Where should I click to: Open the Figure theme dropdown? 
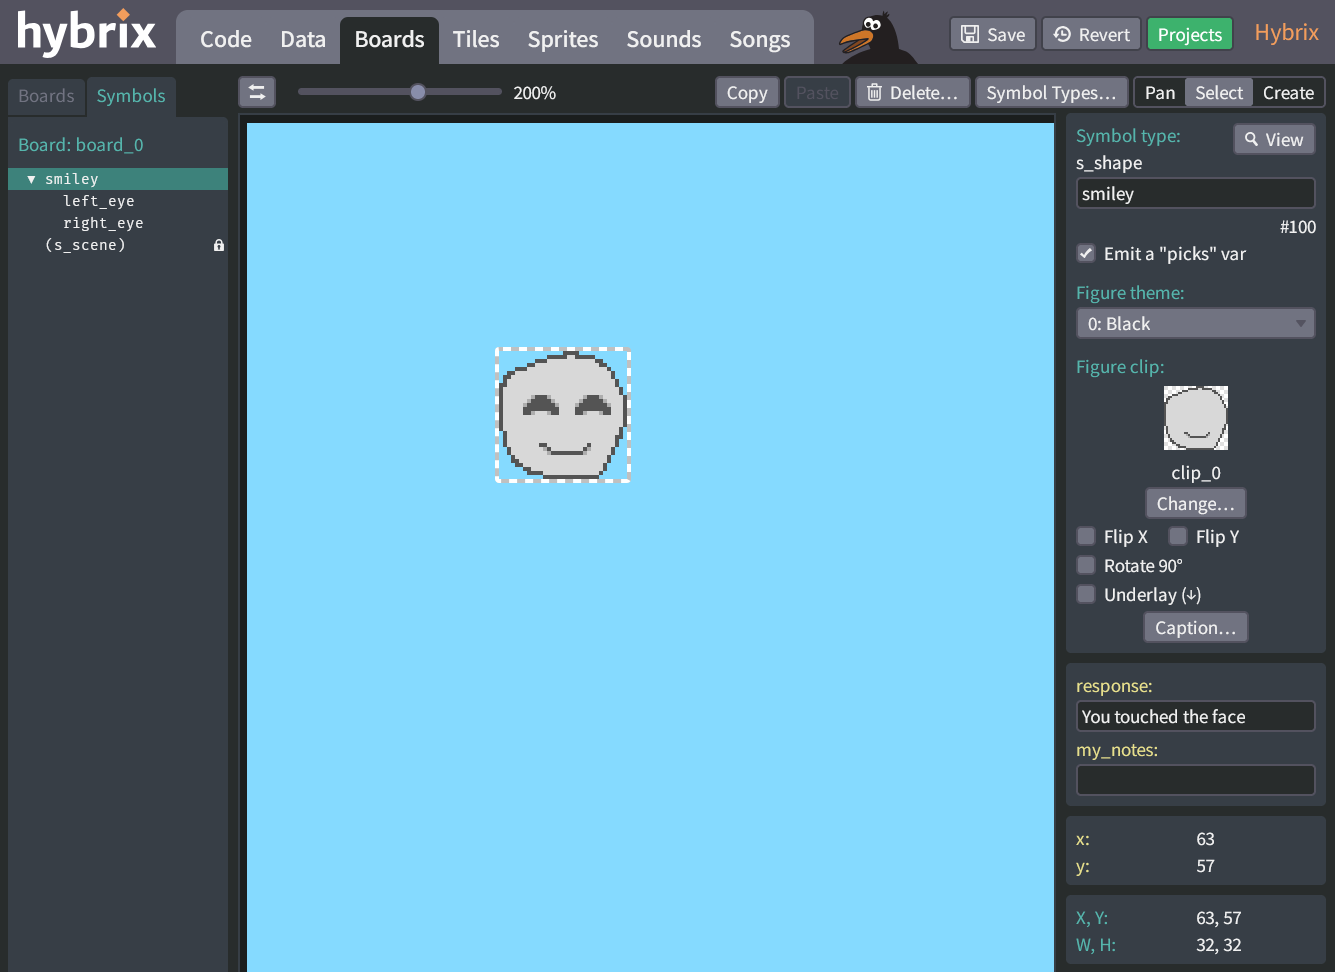tap(1195, 323)
